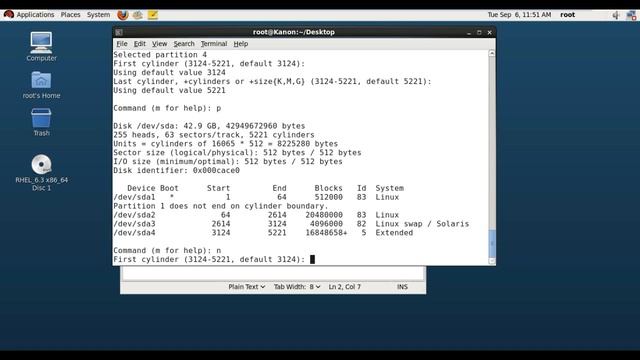
Task: Open the terminal Edit menu
Action: pos(140,44)
